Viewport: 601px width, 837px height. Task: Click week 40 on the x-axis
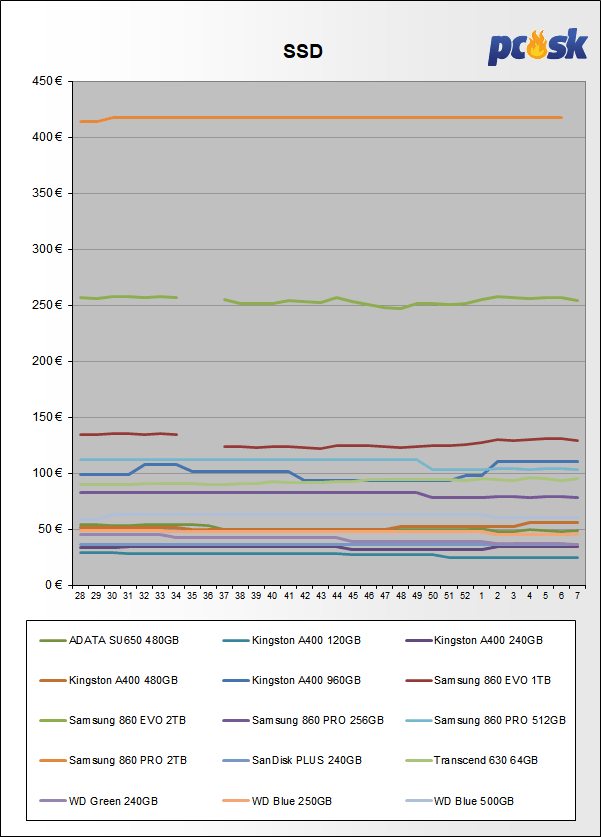272,596
